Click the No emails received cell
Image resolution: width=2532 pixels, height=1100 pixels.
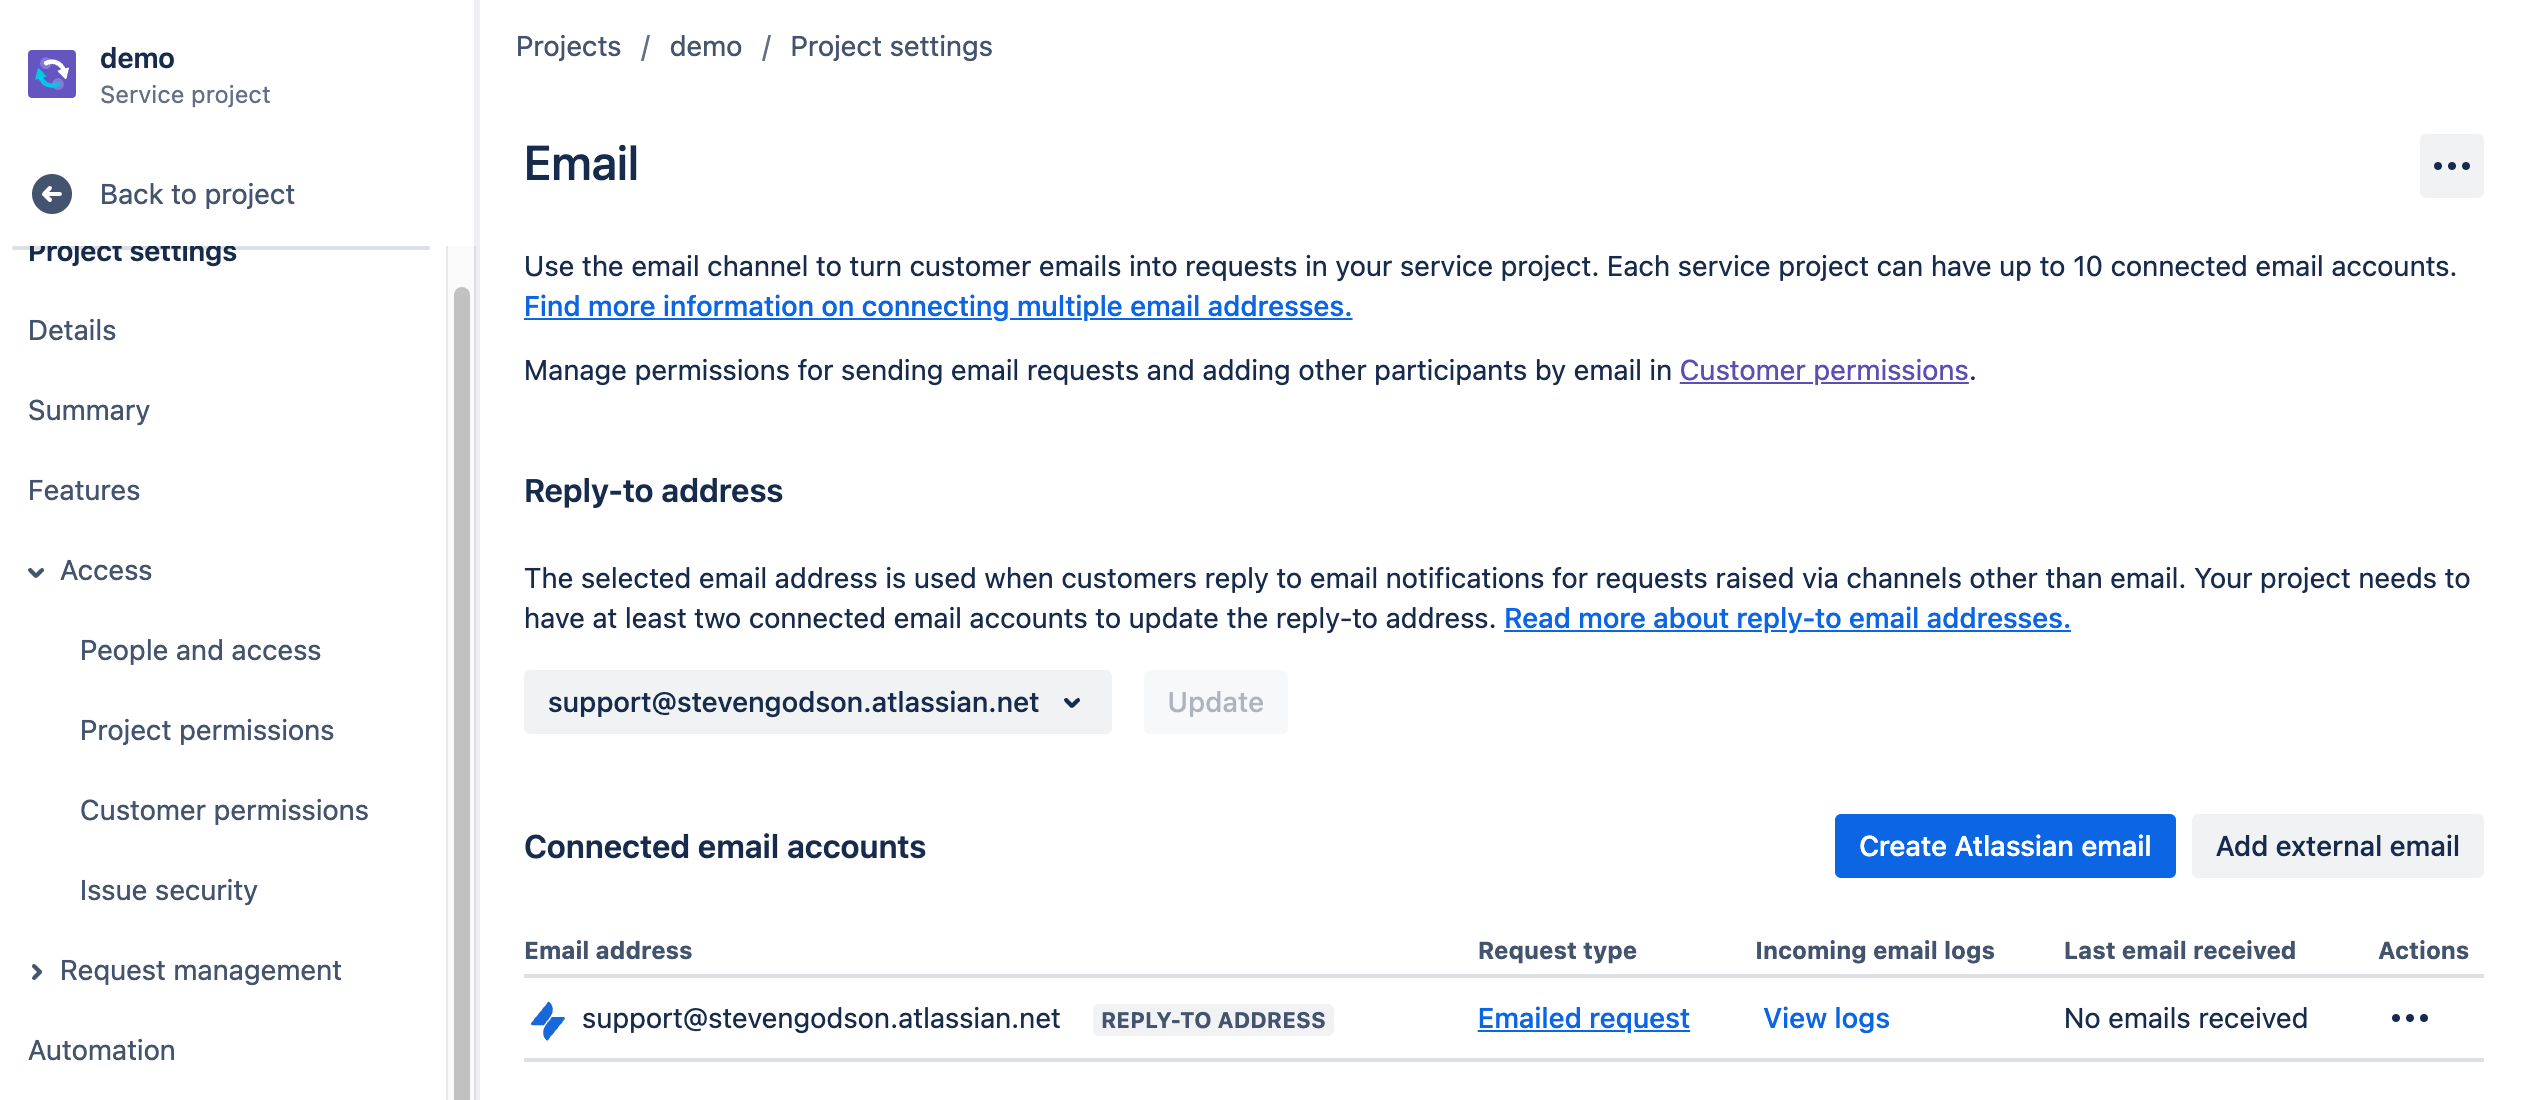(2186, 1018)
